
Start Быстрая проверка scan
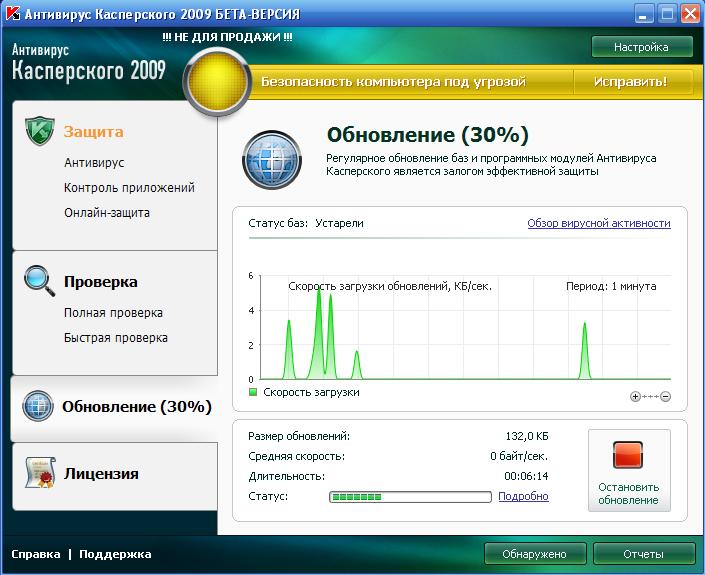coord(116,338)
